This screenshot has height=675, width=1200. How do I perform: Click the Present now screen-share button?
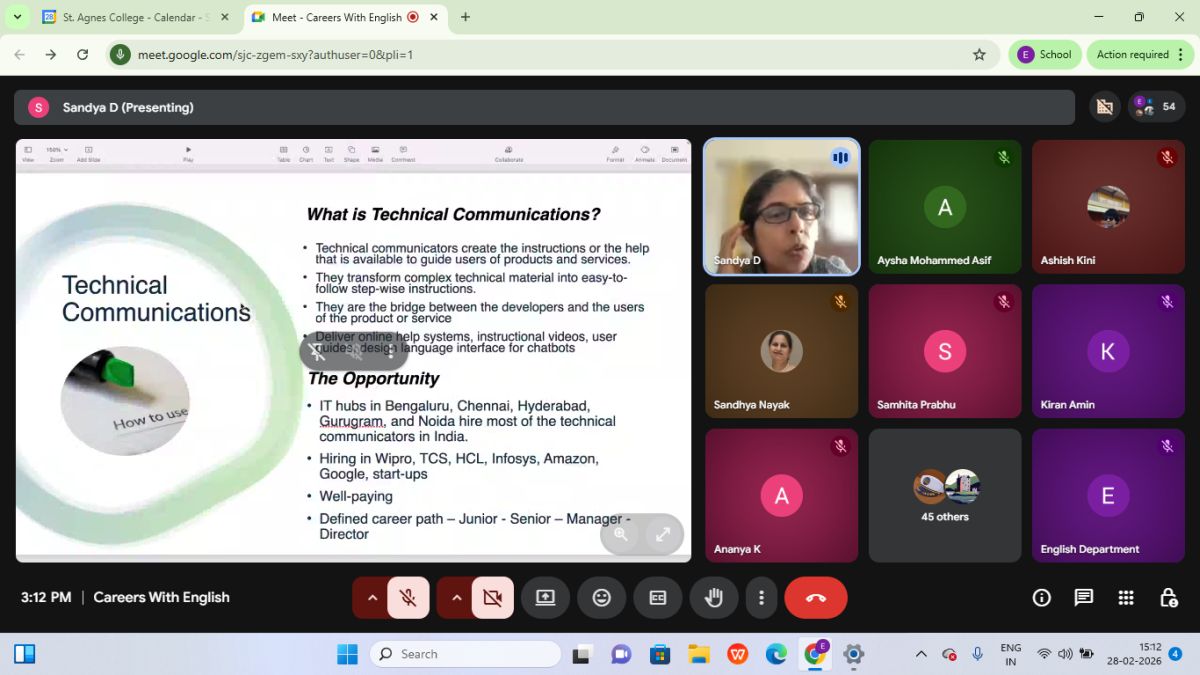[545, 598]
